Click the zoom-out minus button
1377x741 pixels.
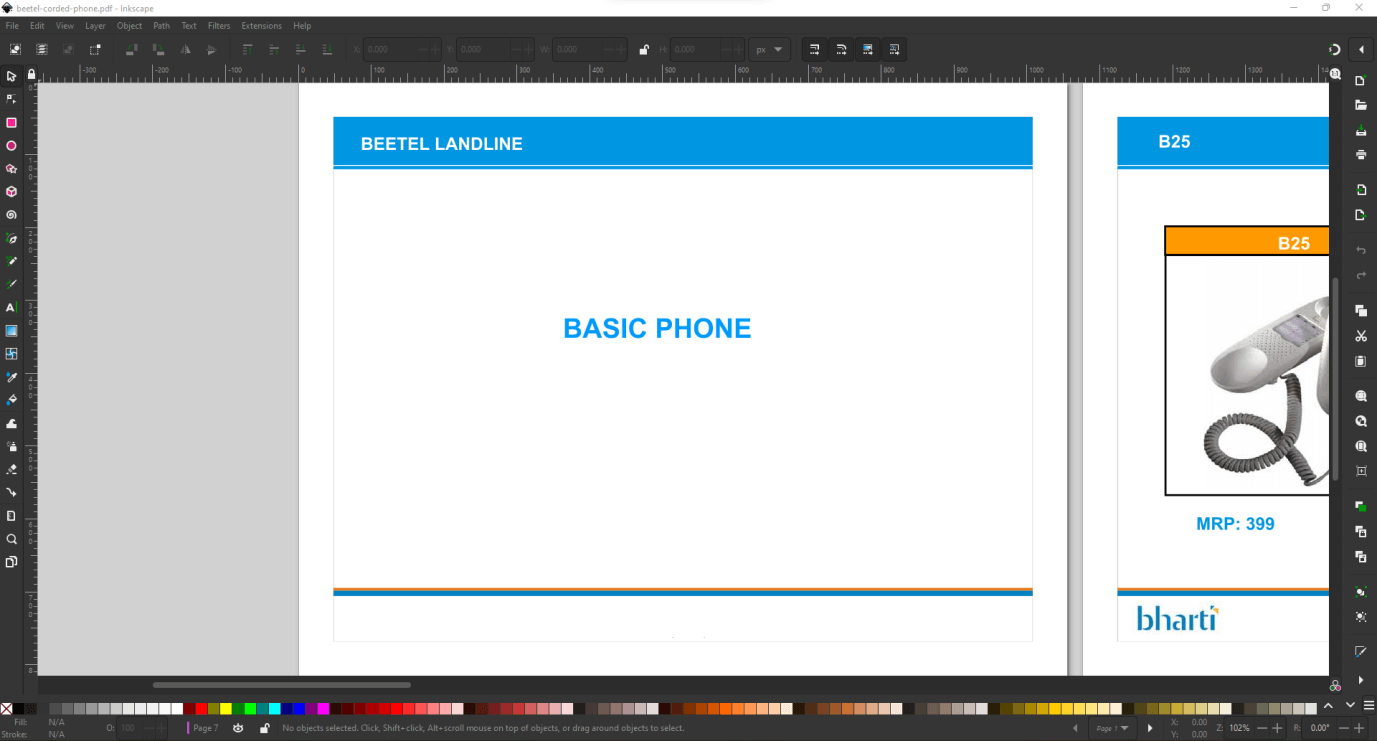[1262, 728]
